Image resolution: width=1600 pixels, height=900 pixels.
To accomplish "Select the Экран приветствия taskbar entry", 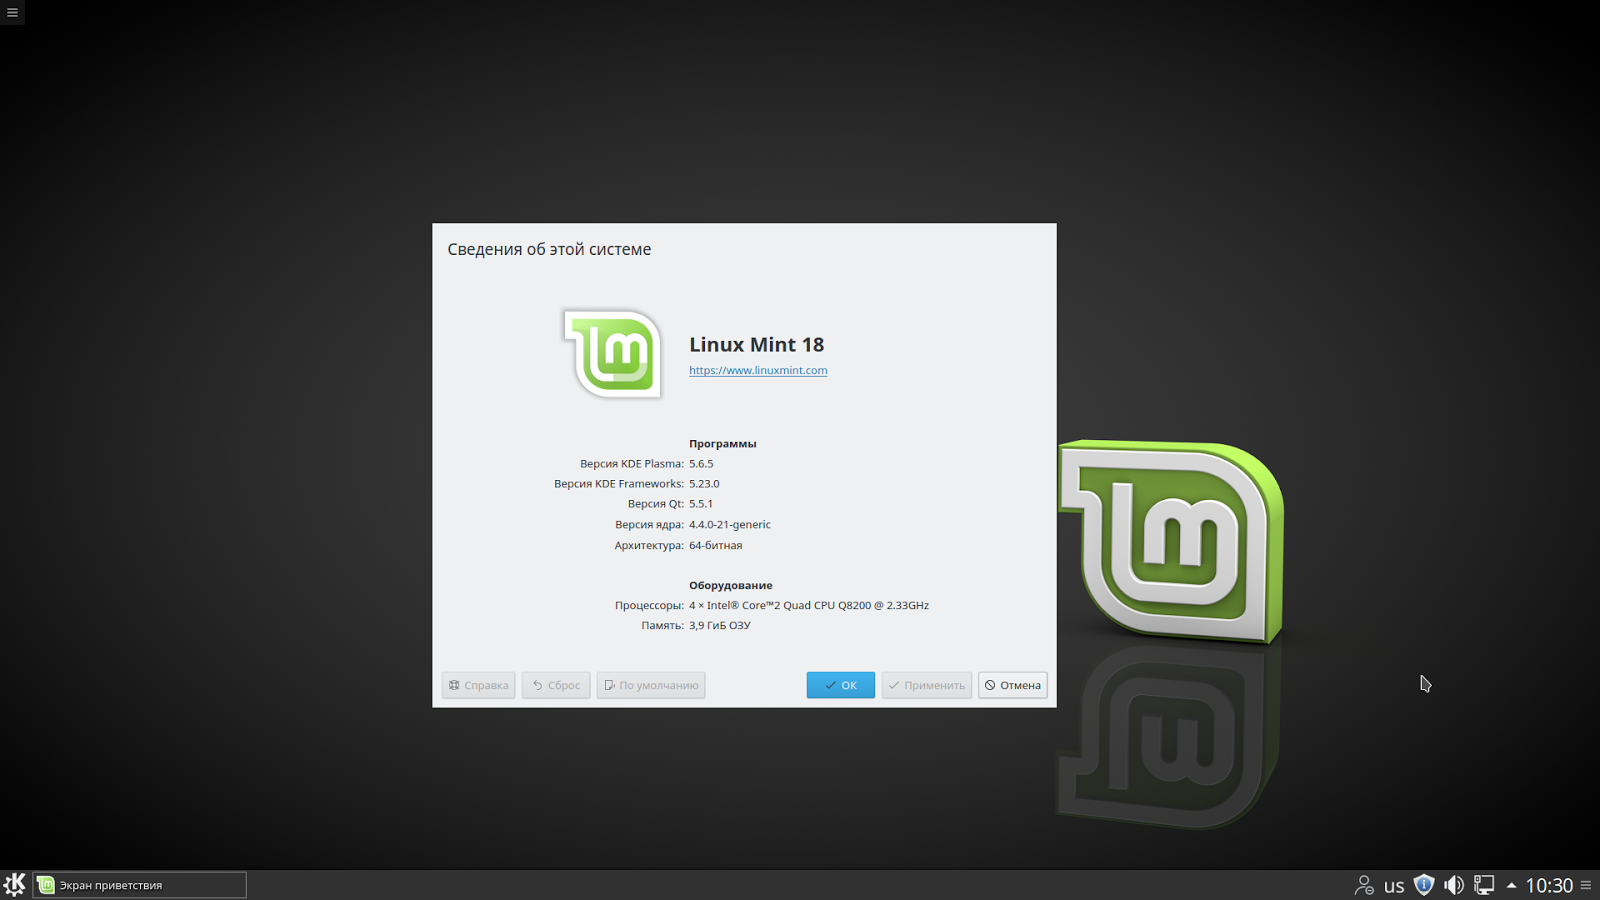I will [x=140, y=884].
